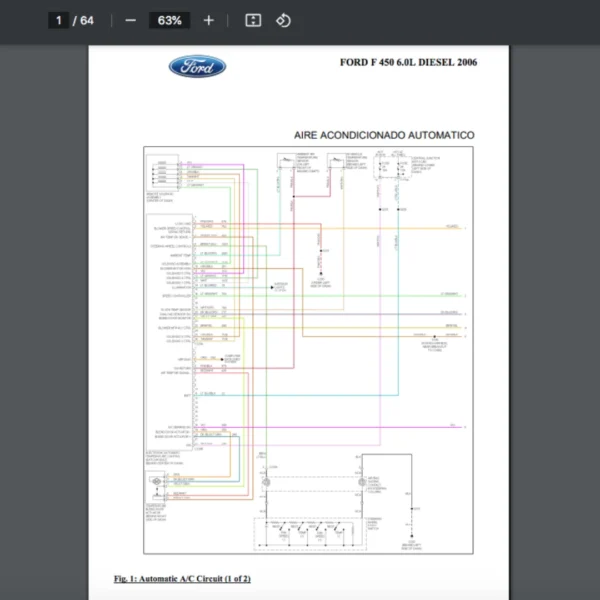Select the current page number field

click(59, 20)
